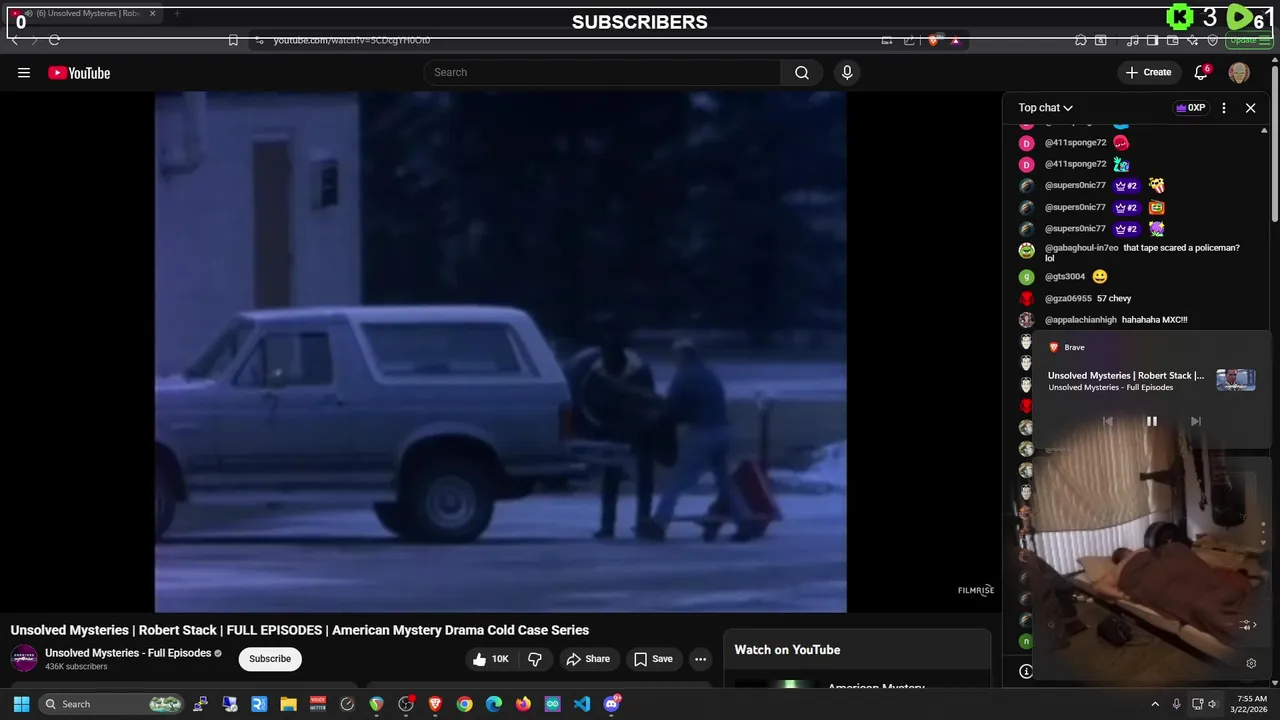The image size is (1280, 720).
Task: Click into the YouTube search field
Action: [602, 72]
